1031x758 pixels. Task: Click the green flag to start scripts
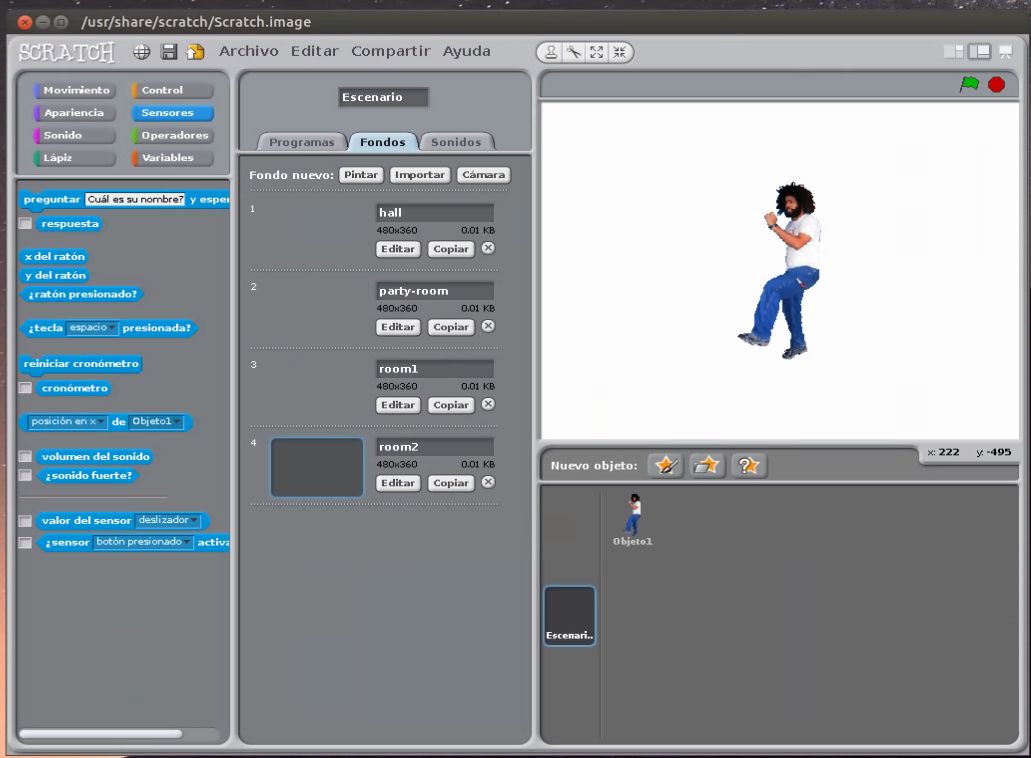[969, 85]
